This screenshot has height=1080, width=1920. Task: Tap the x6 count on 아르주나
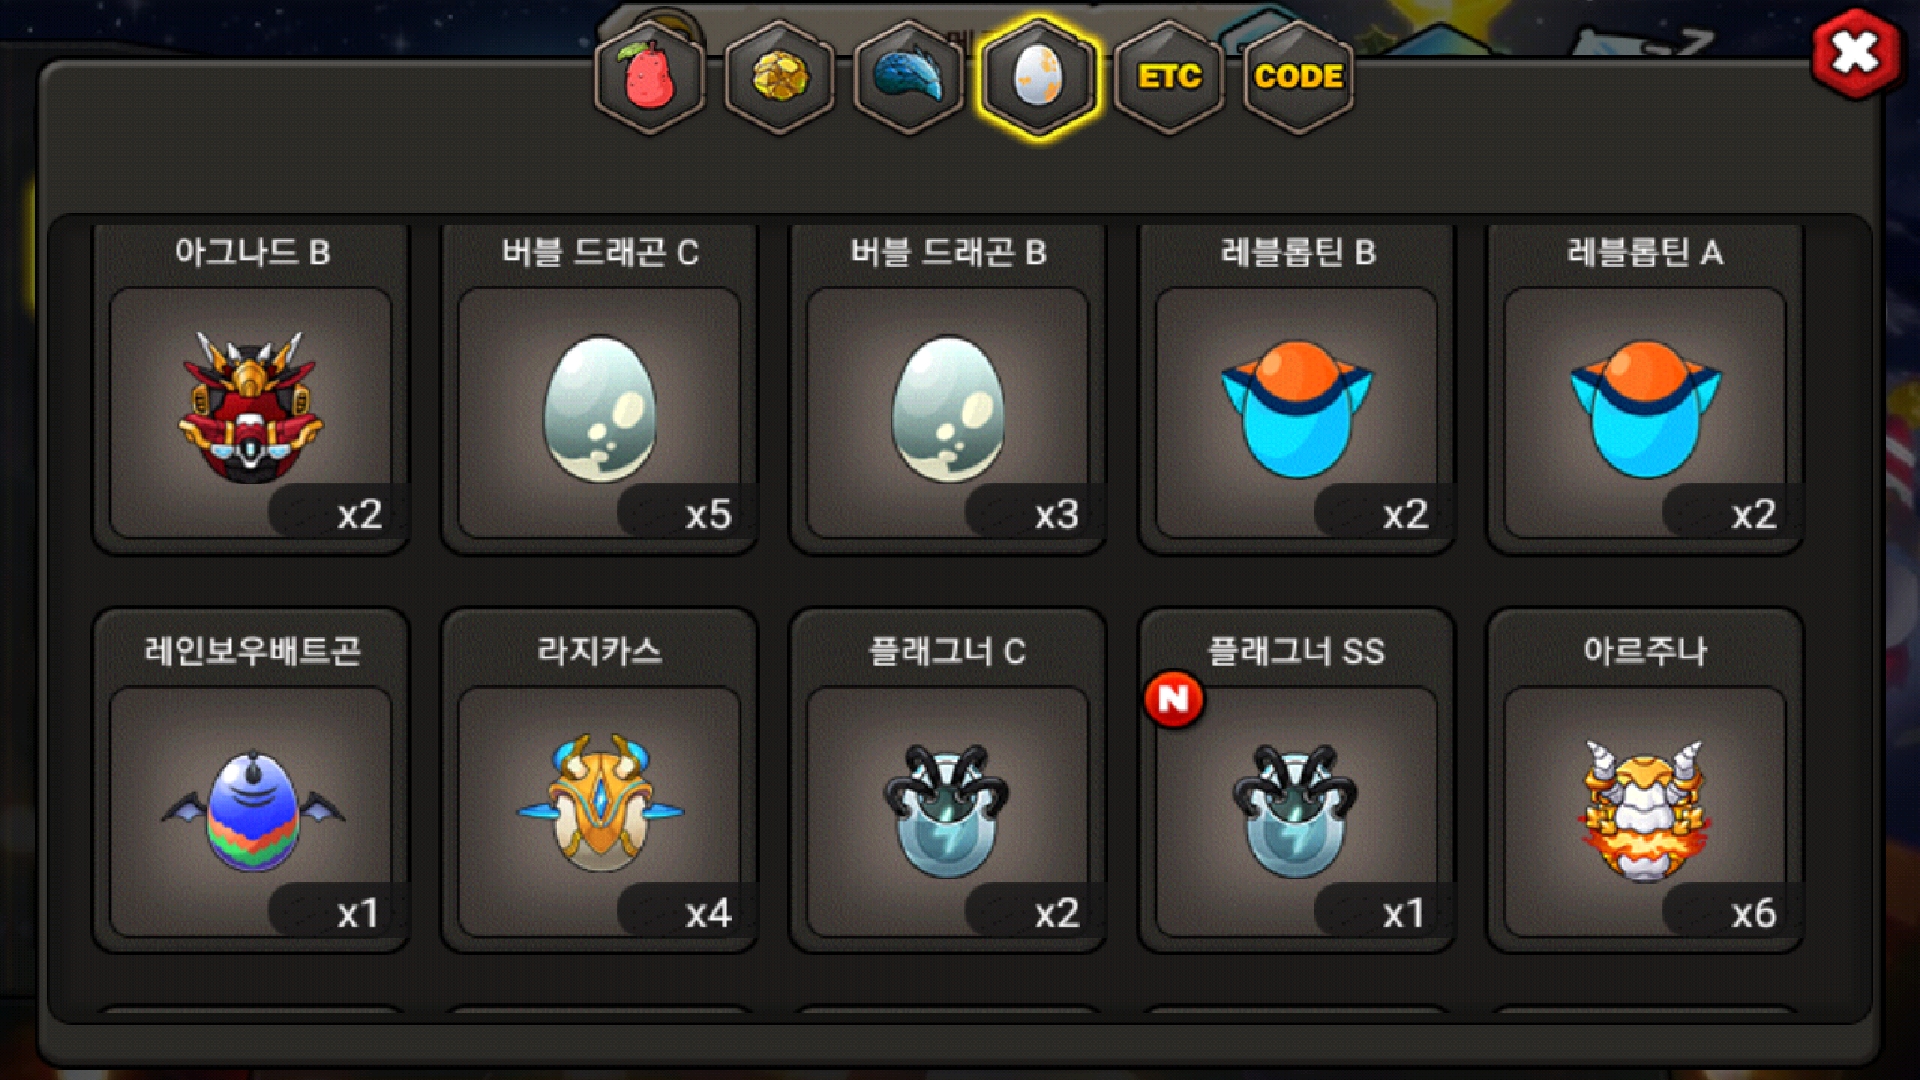[1753, 913]
